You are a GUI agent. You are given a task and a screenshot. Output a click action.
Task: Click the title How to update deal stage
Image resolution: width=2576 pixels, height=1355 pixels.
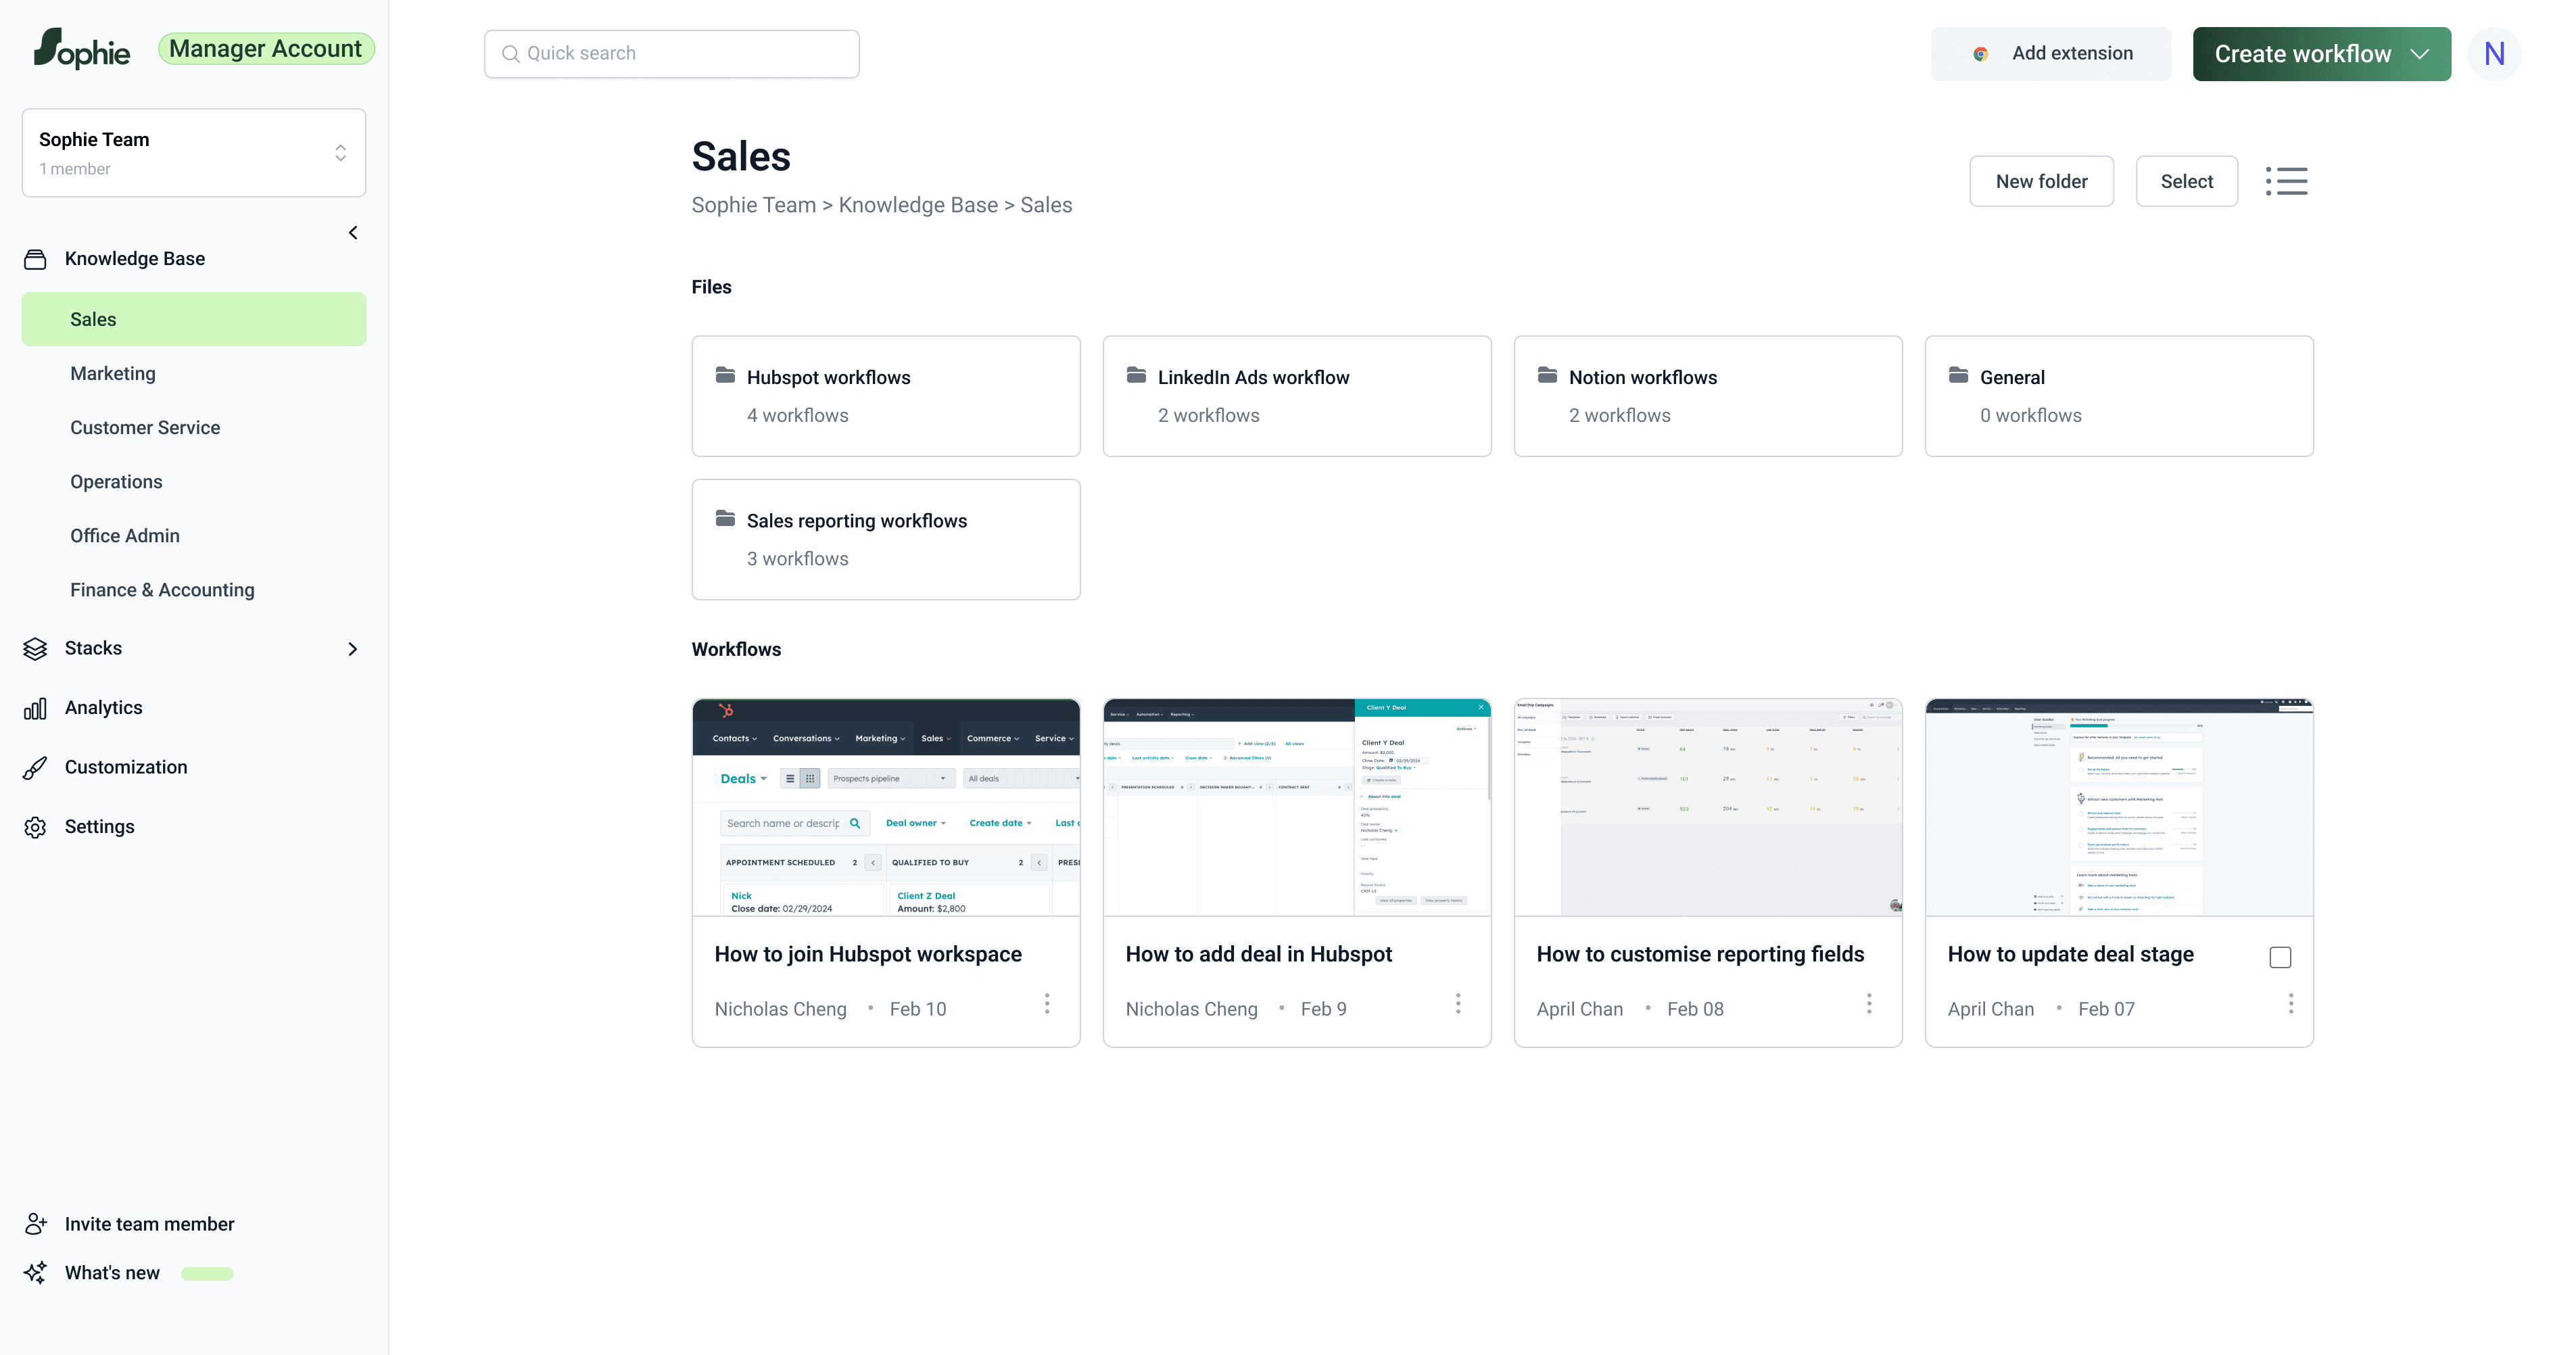[x=2070, y=954]
